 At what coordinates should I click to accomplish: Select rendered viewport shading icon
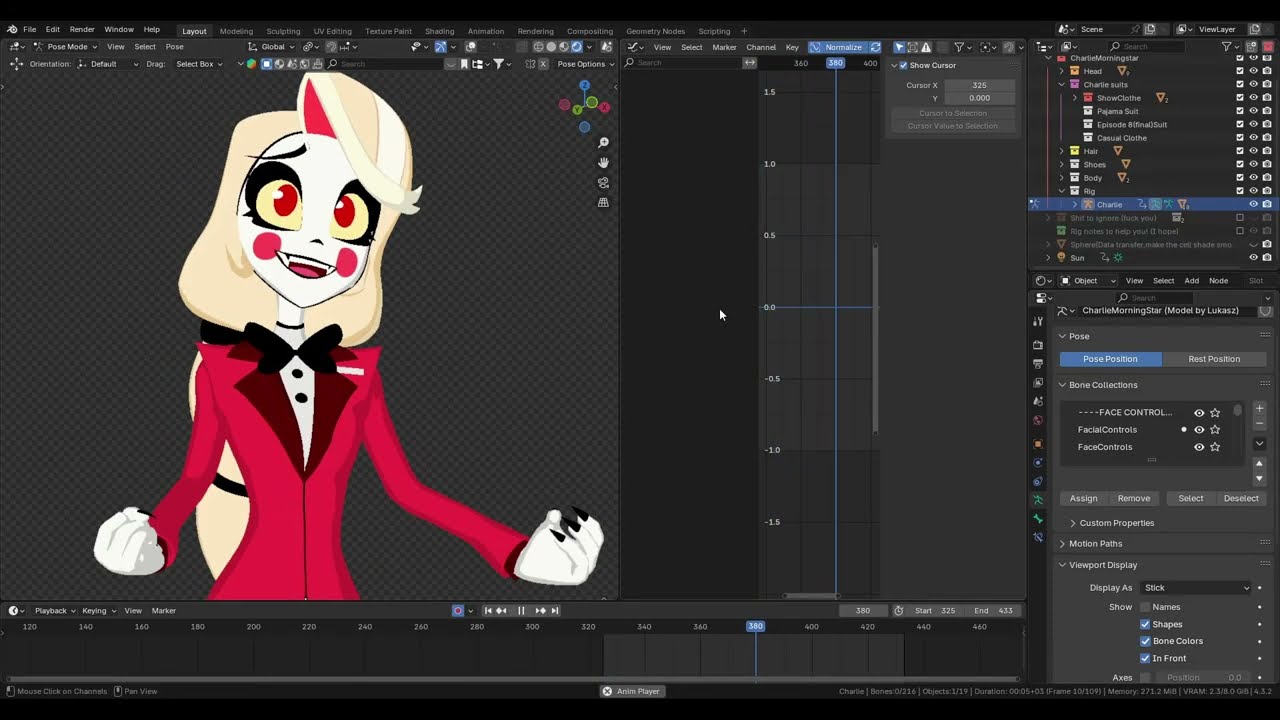tap(575, 47)
